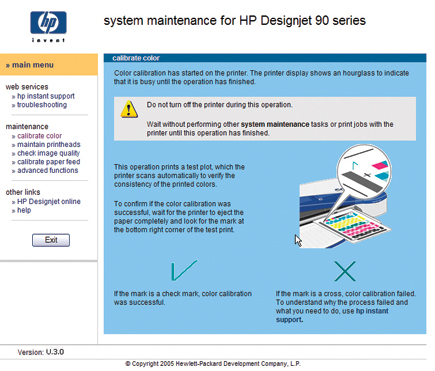Click the 'check mark, color calibration was successful' text
Viewport: 435px width, 371px height.
[183, 298]
